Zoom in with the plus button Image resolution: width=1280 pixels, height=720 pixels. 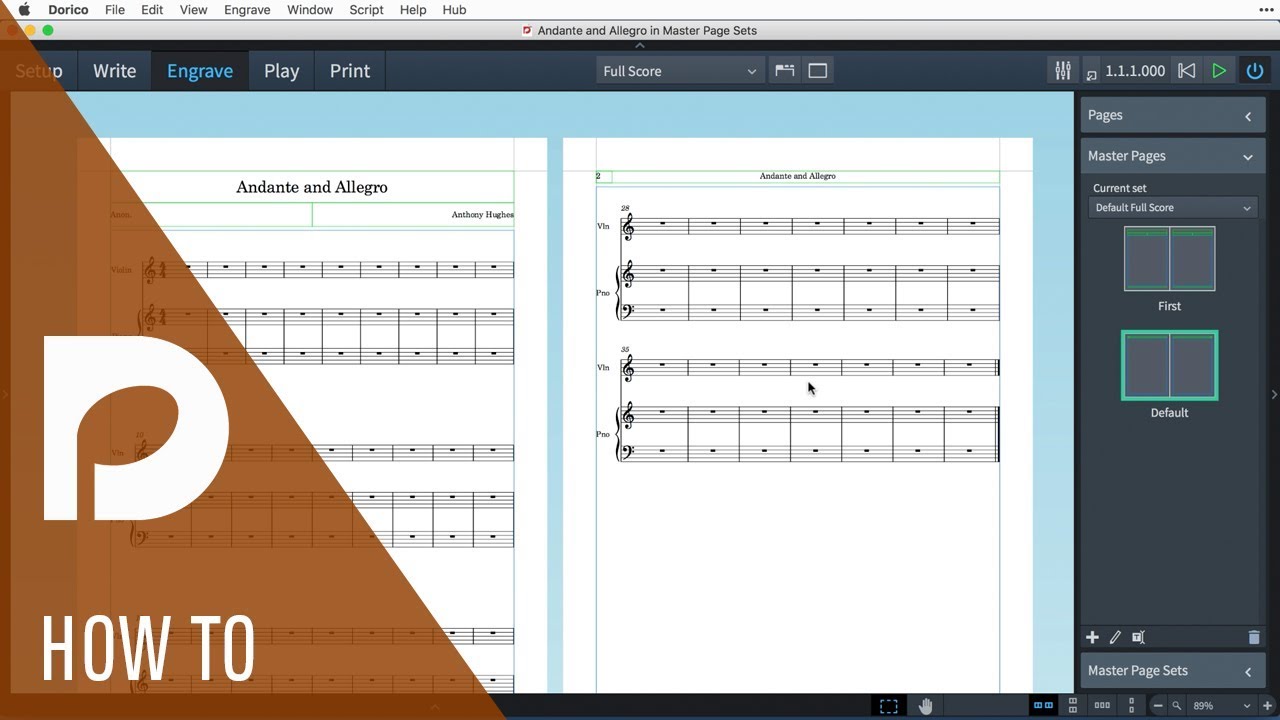[x=1268, y=706]
